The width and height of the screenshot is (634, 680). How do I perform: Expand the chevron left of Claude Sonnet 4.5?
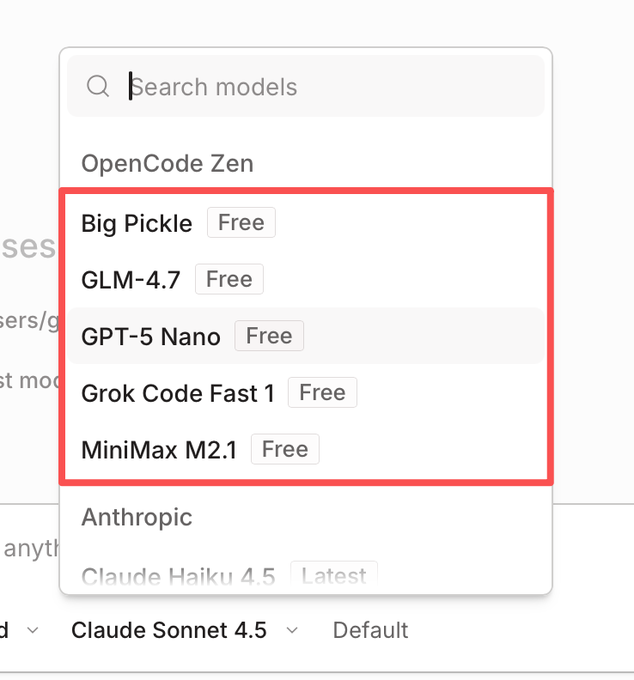(33, 630)
